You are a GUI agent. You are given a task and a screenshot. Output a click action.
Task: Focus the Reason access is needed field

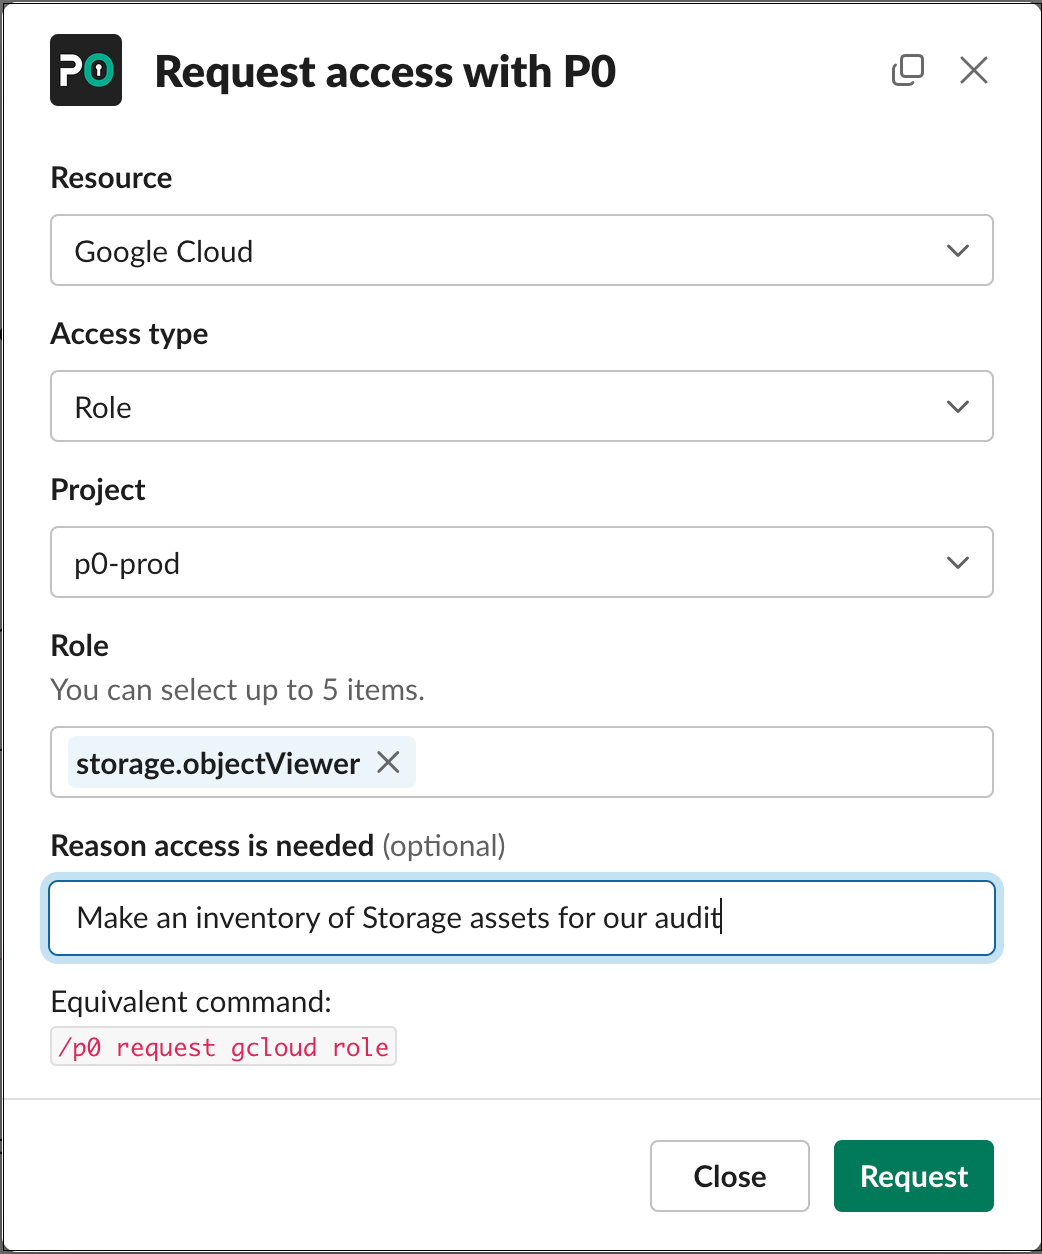(522, 918)
